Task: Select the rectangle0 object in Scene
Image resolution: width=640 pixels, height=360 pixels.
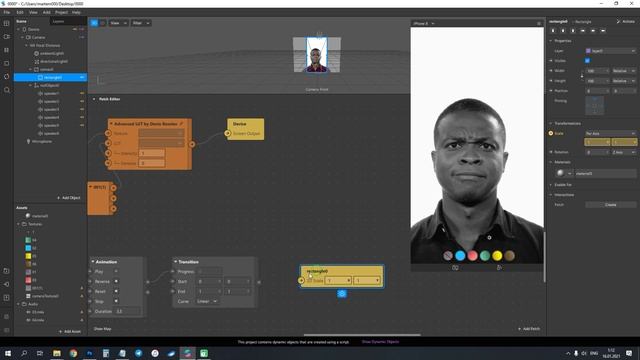Action: 50,77
